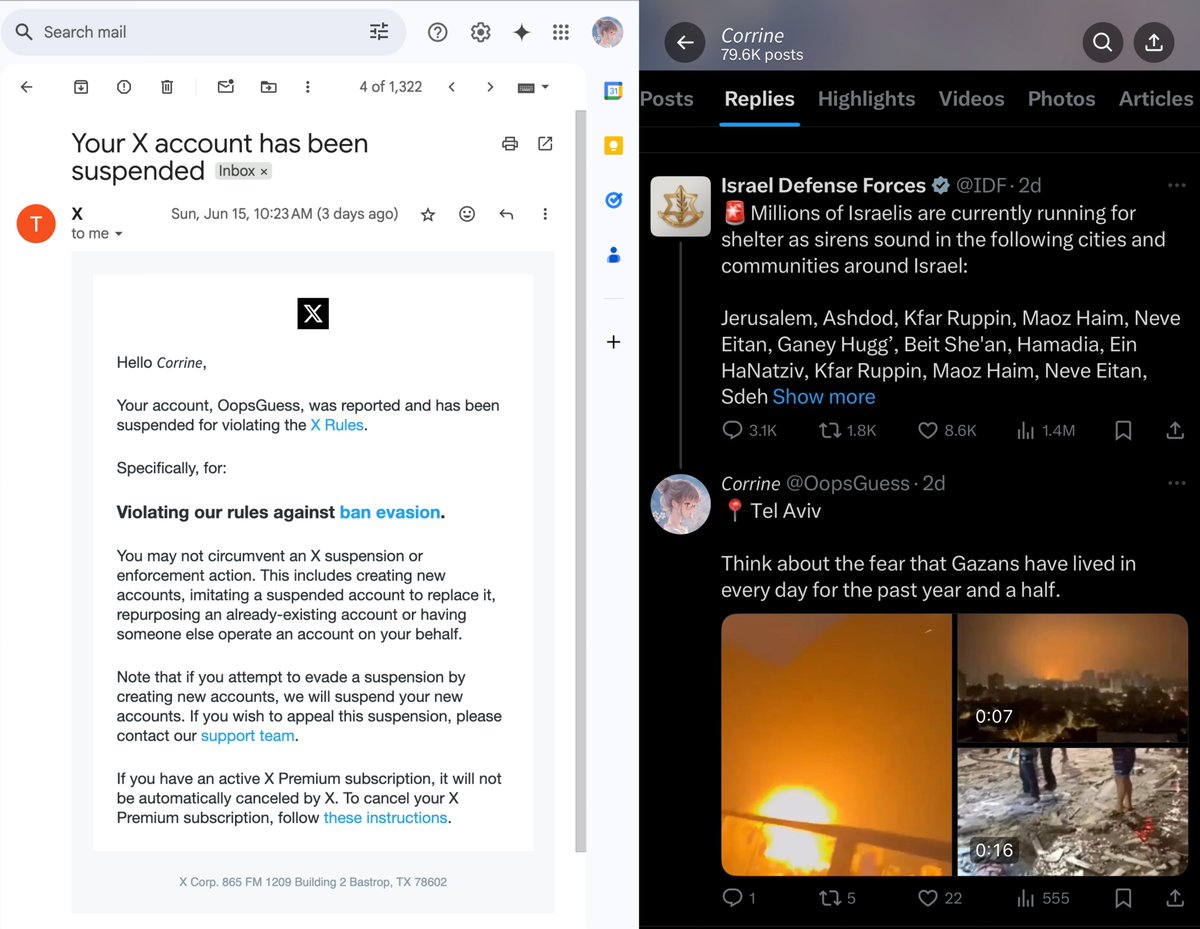
Task: Open the Videos tab
Action: [972, 99]
